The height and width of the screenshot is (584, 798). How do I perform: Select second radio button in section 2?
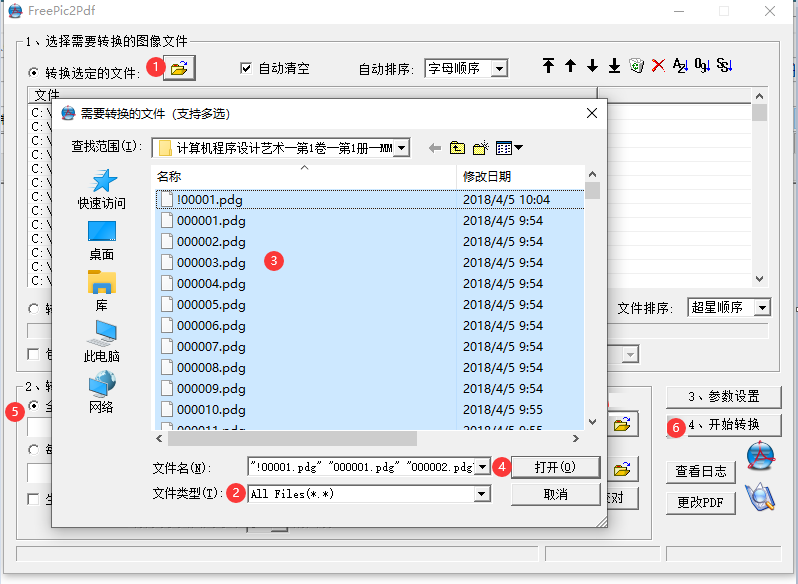point(34,449)
